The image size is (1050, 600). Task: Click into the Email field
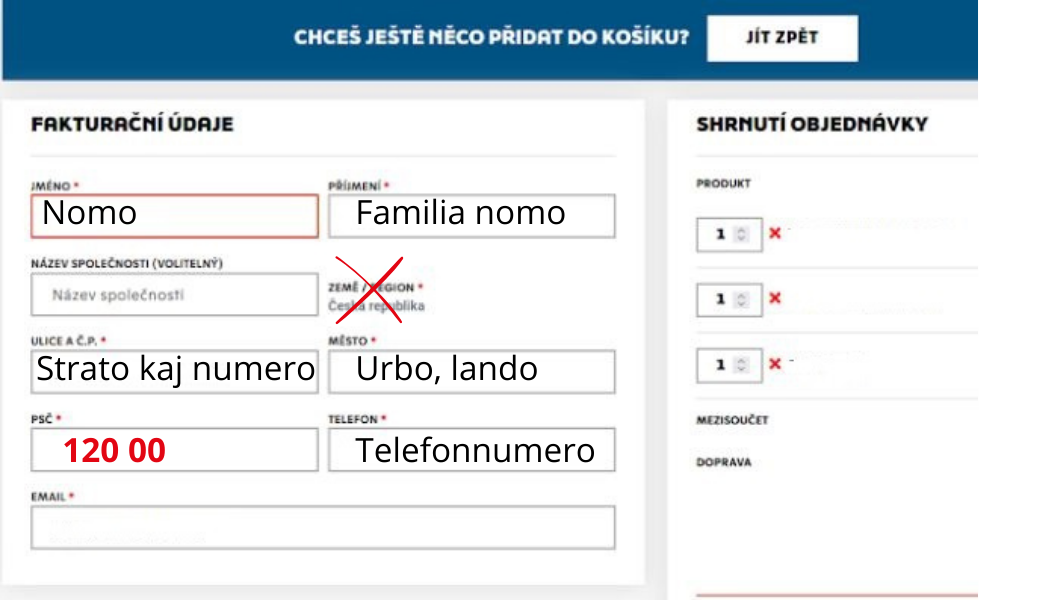(x=322, y=527)
